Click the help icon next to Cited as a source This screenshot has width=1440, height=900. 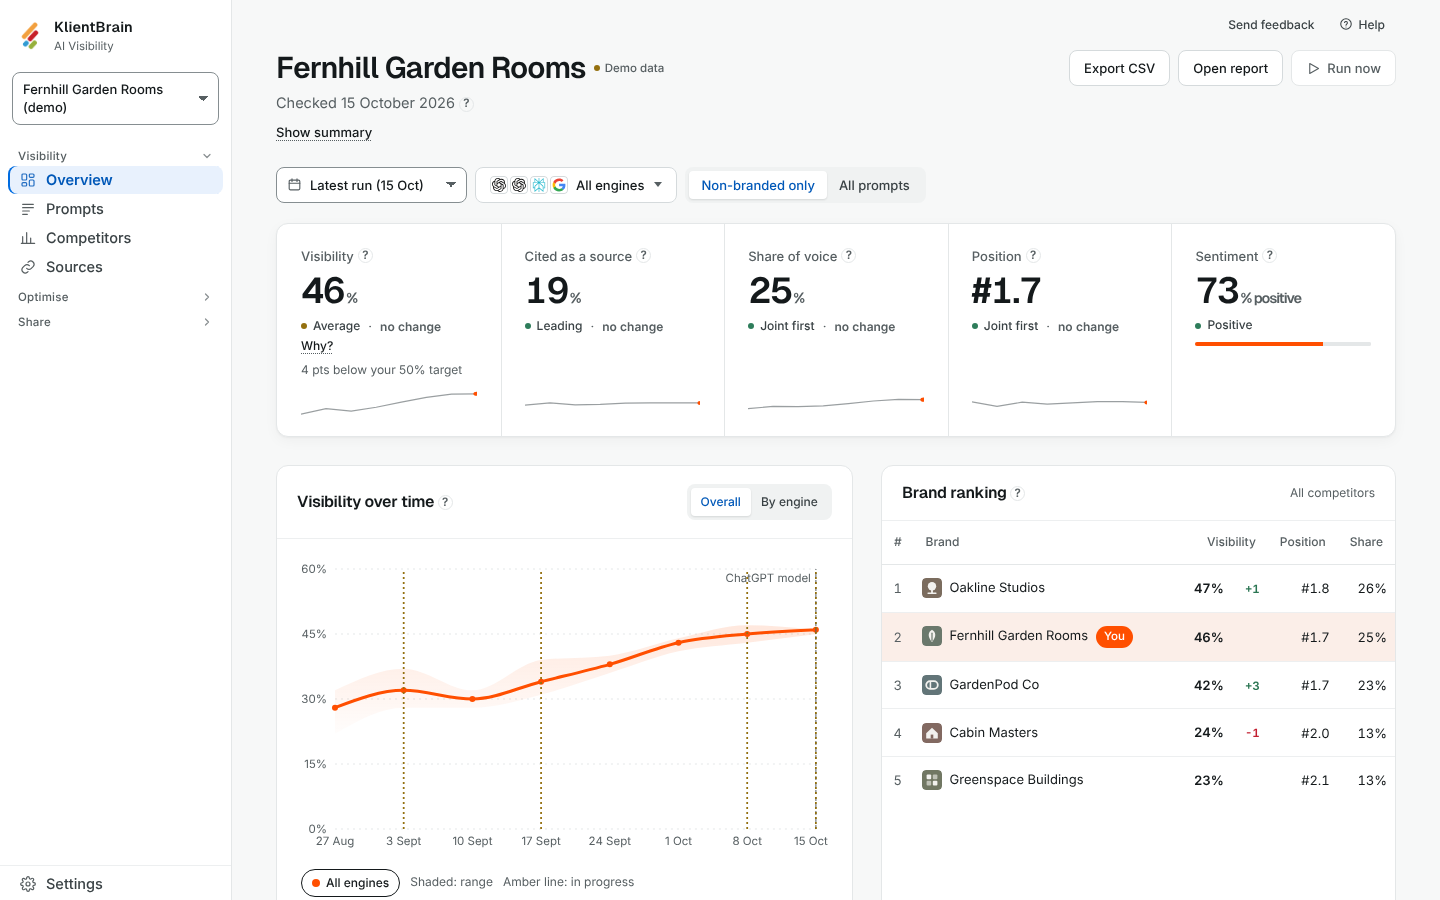click(644, 256)
